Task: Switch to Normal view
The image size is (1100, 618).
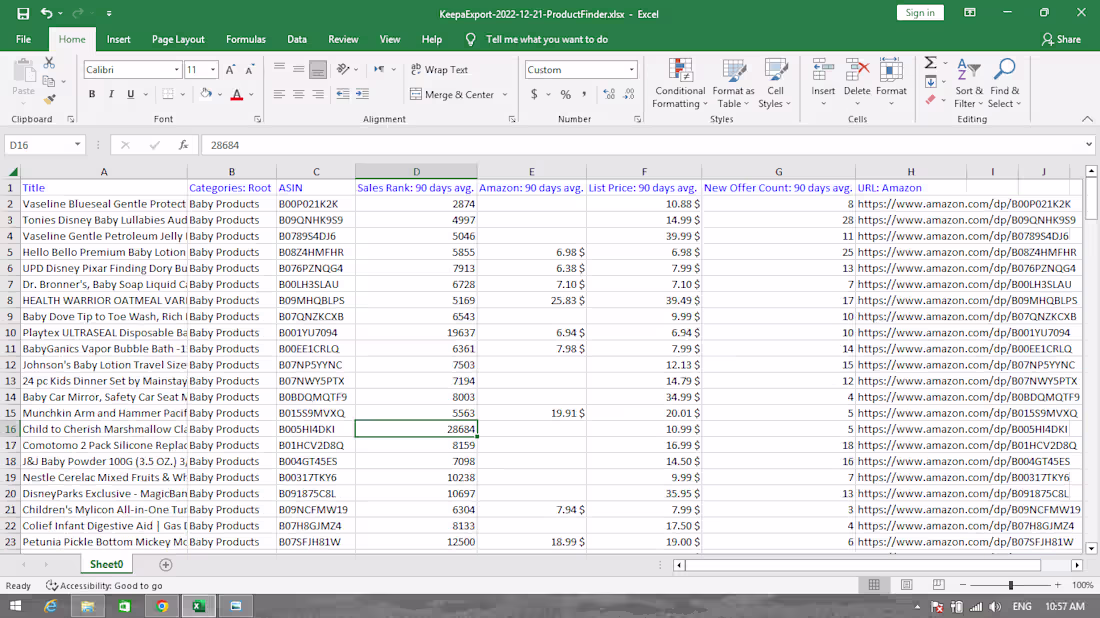Action: point(874,585)
